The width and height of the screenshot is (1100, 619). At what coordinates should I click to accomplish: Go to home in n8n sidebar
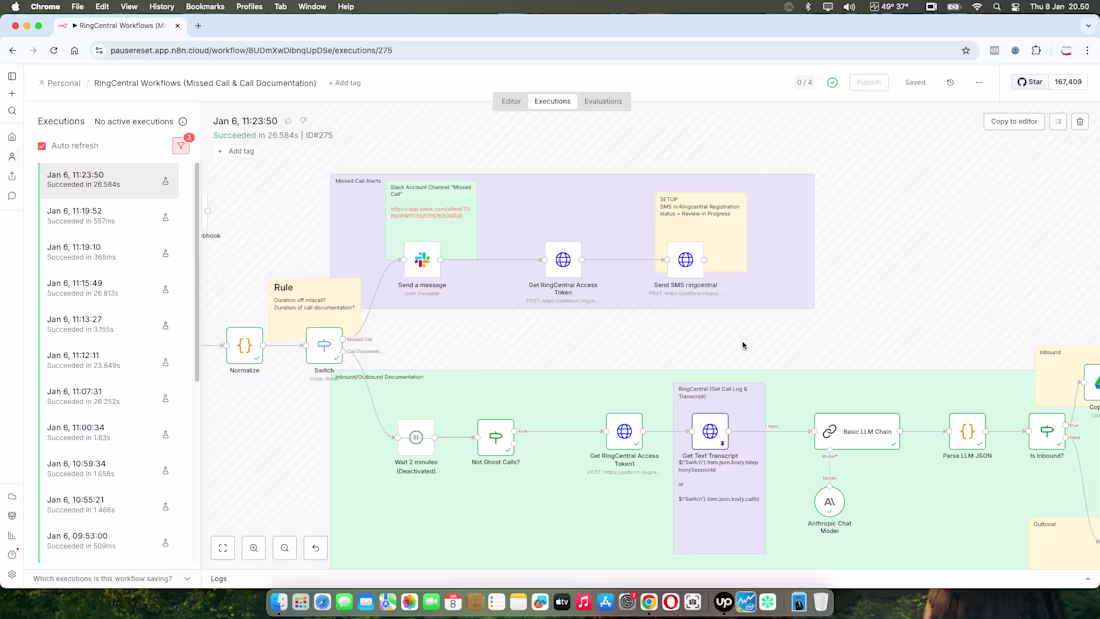(x=12, y=137)
